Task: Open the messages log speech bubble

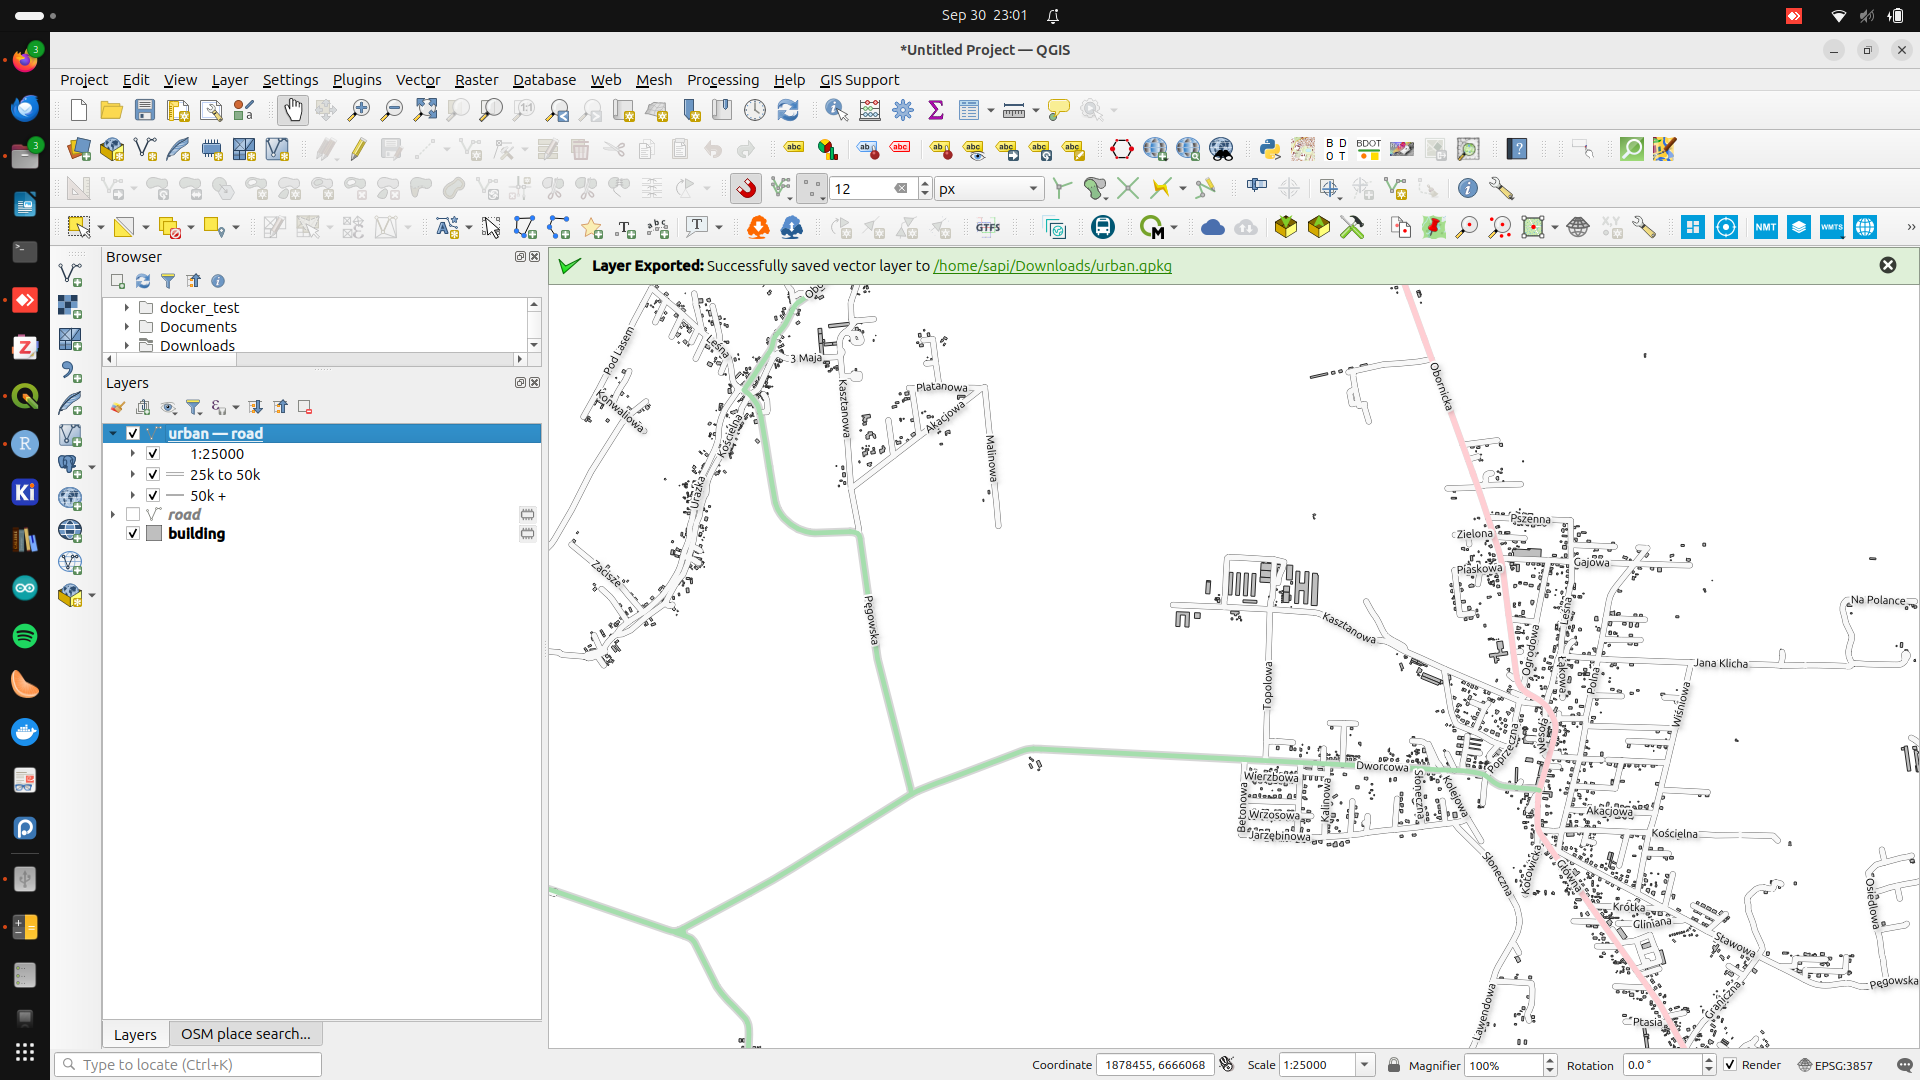Action: tap(1904, 1065)
